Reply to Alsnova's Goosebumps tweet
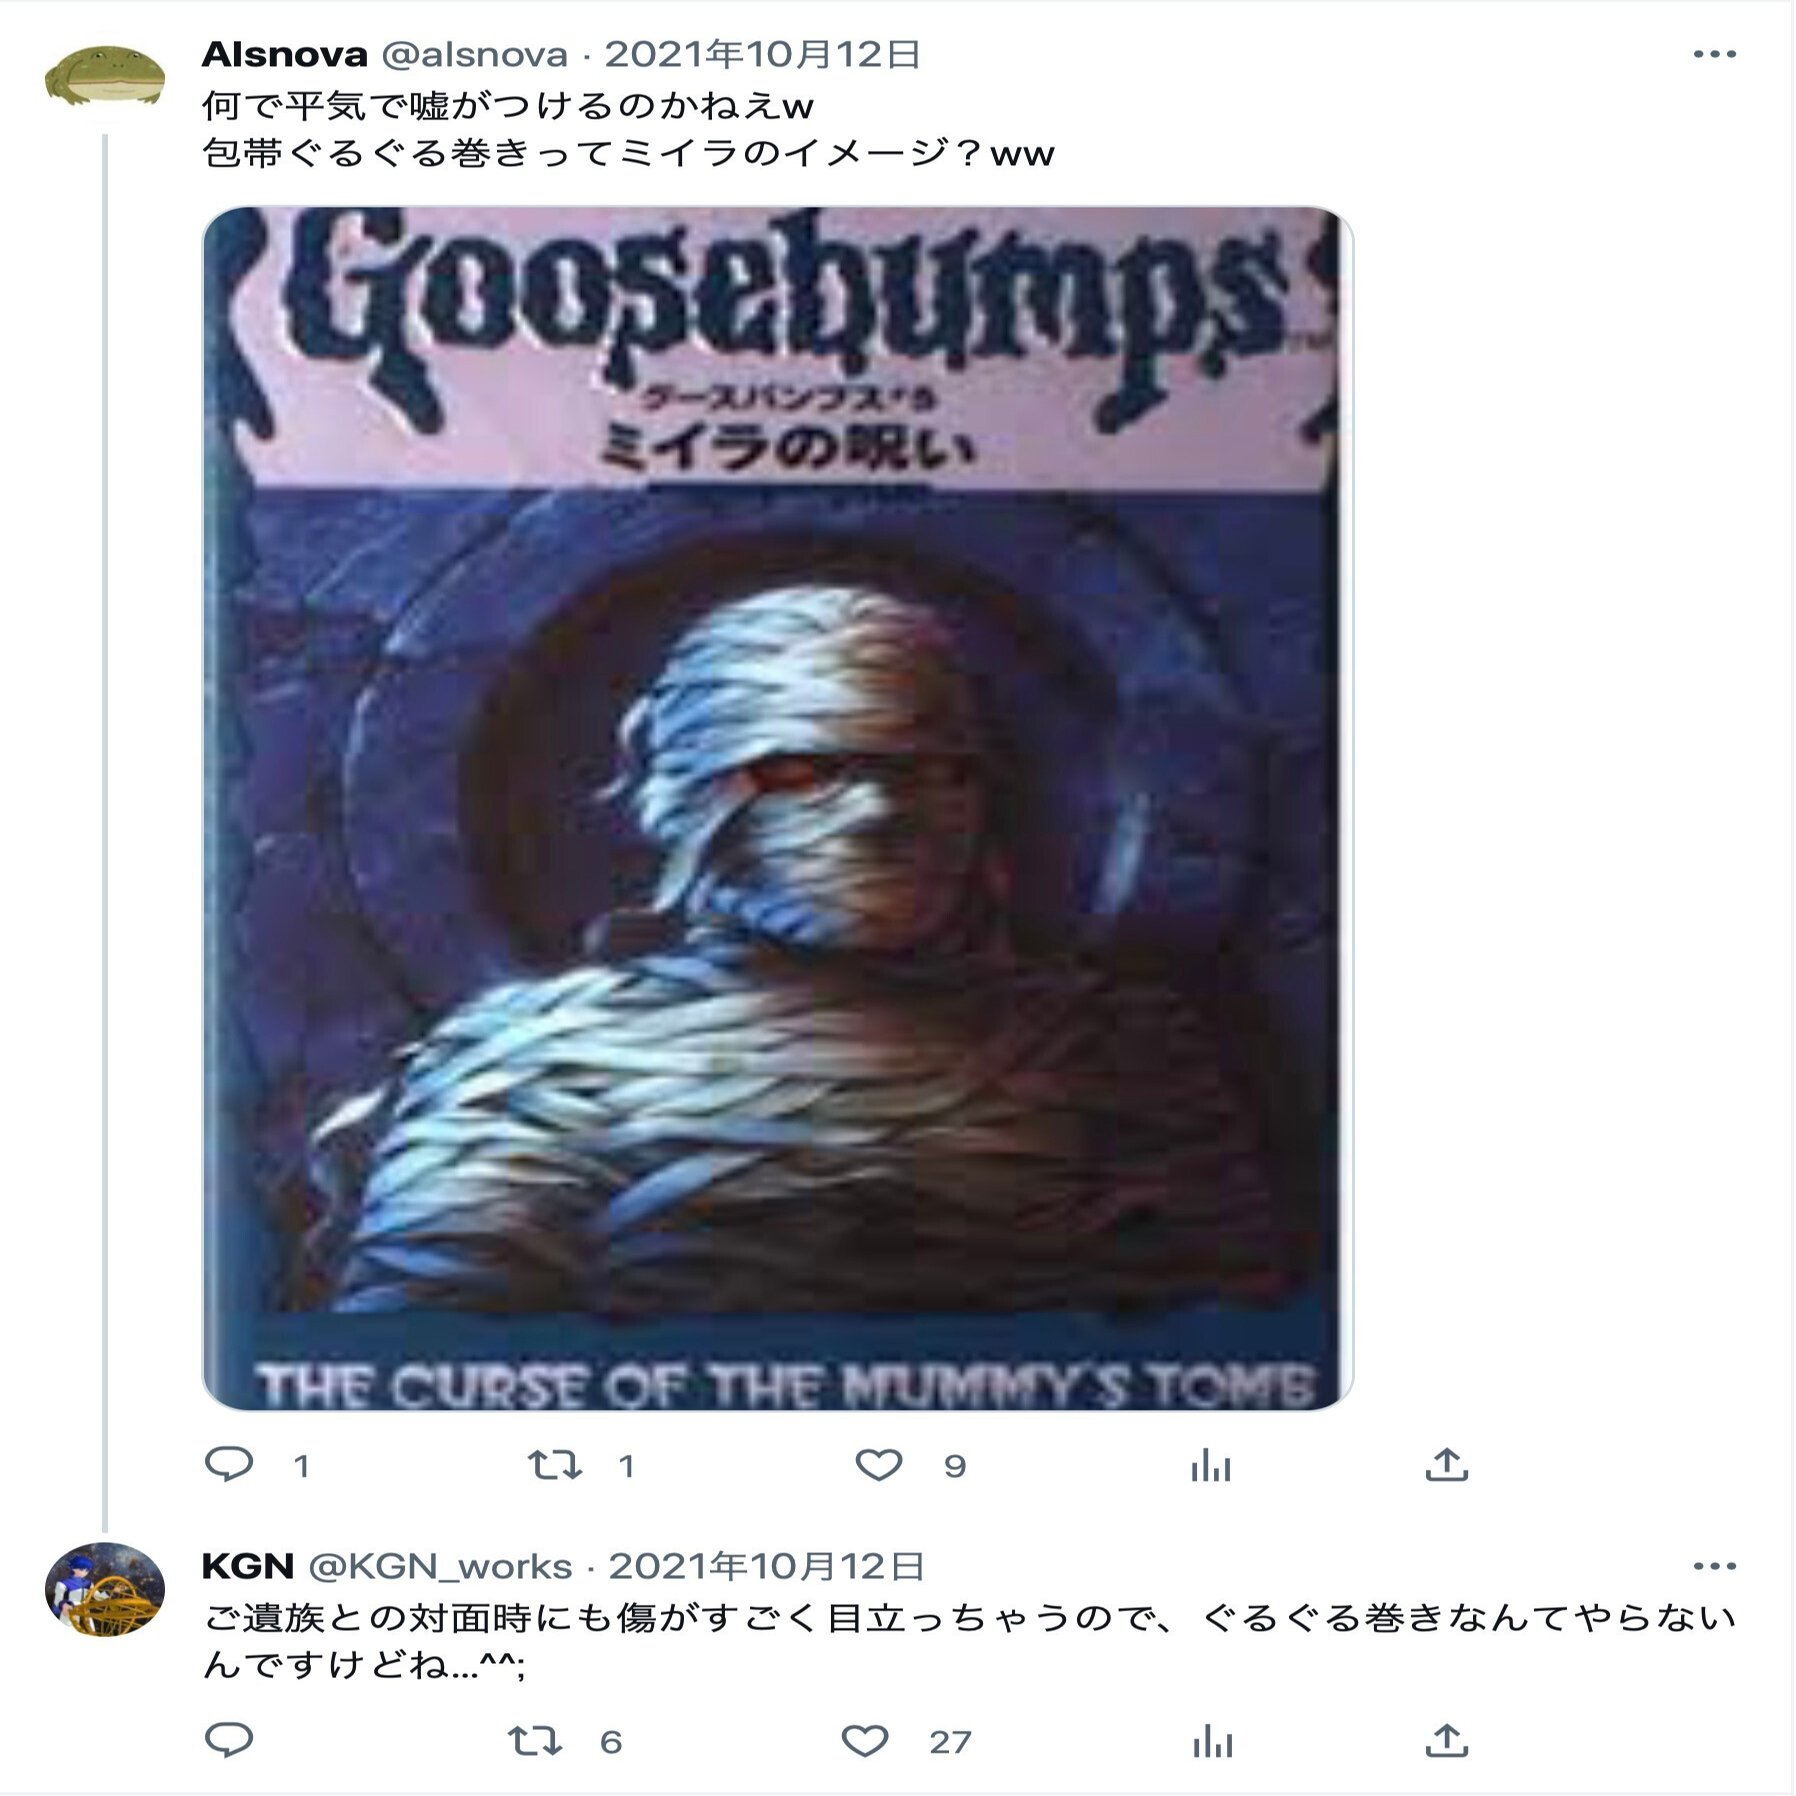 click(229, 1465)
